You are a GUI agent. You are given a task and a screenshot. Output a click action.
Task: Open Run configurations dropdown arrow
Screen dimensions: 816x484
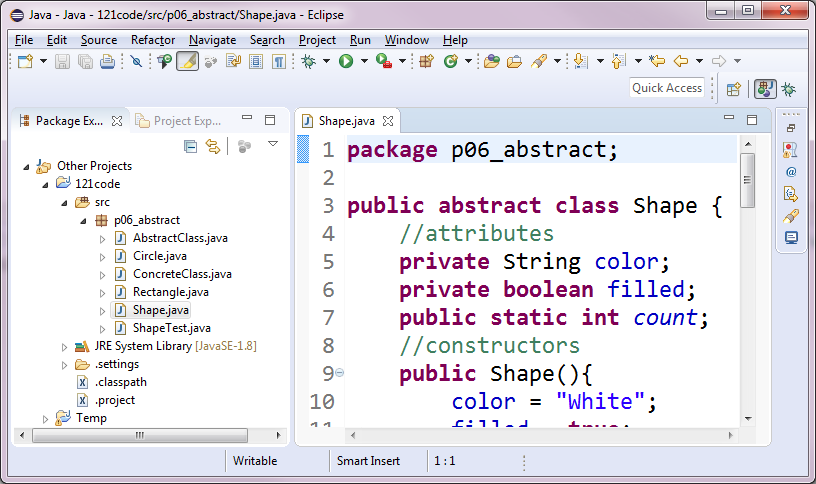(364, 61)
